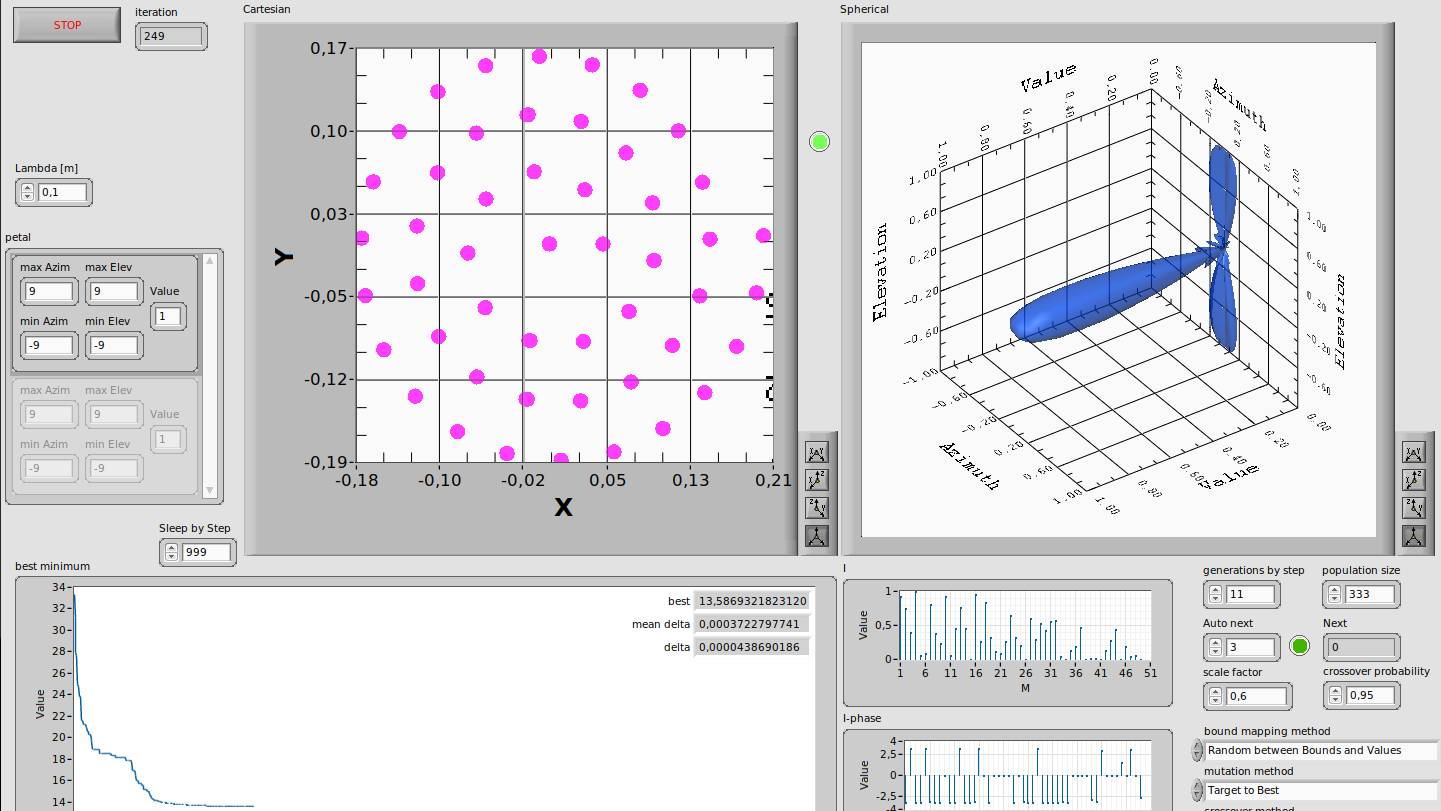
Task: Toggle green LED beside Cartesian plot
Action: pos(820,142)
